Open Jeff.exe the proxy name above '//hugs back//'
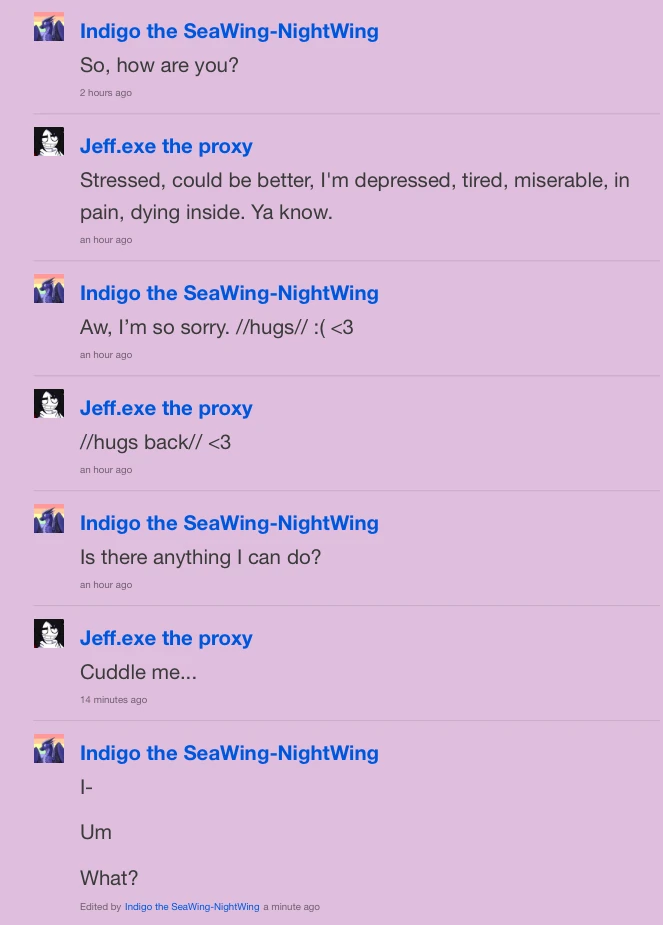Viewport: 663px width, 925px height. pos(166,408)
